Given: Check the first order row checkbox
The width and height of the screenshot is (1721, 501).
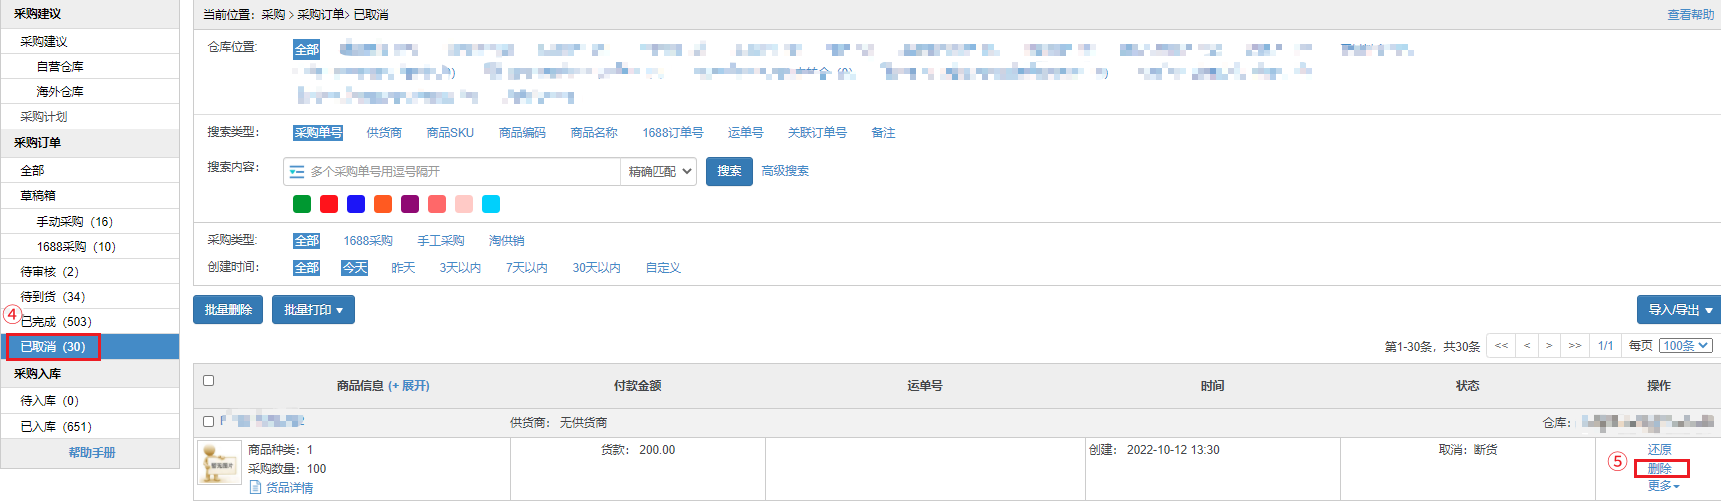Looking at the screenshot, I should click(209, 422).
